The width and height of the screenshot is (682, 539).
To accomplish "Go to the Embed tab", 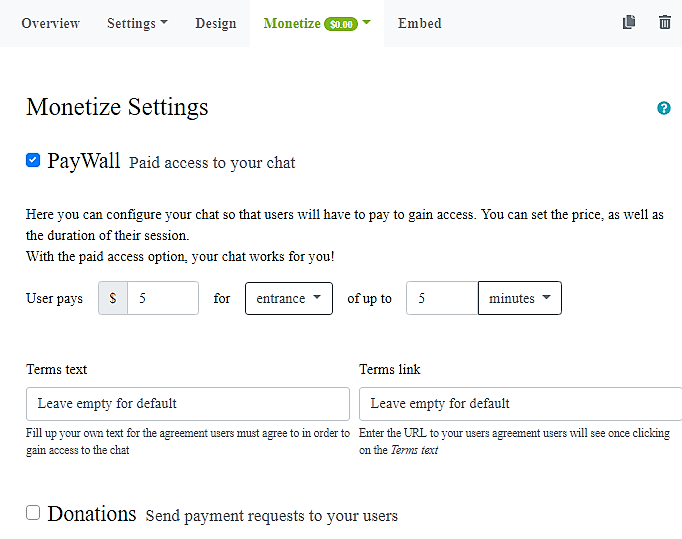I will point(419,23).
